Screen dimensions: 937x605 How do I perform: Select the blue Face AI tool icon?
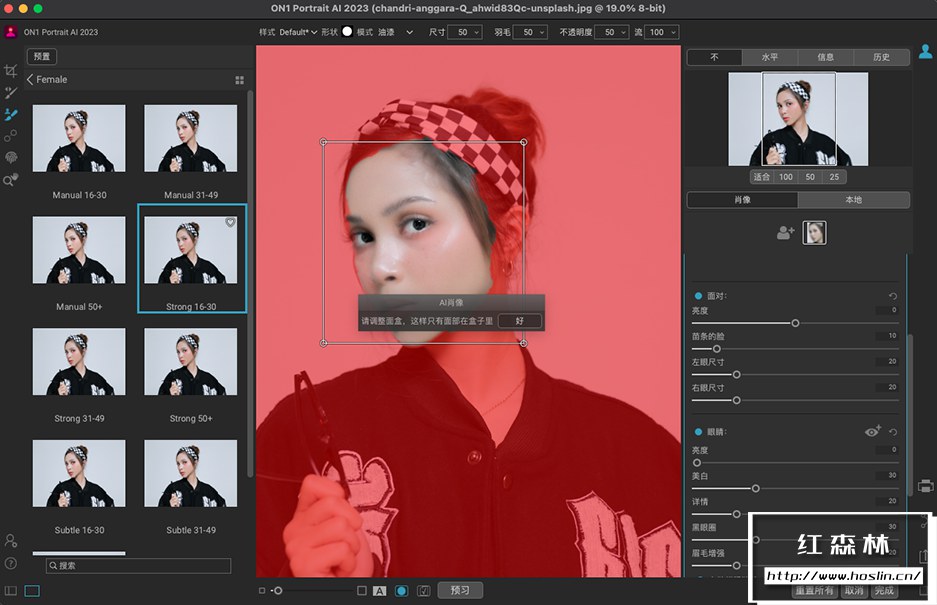click(12, 115)
